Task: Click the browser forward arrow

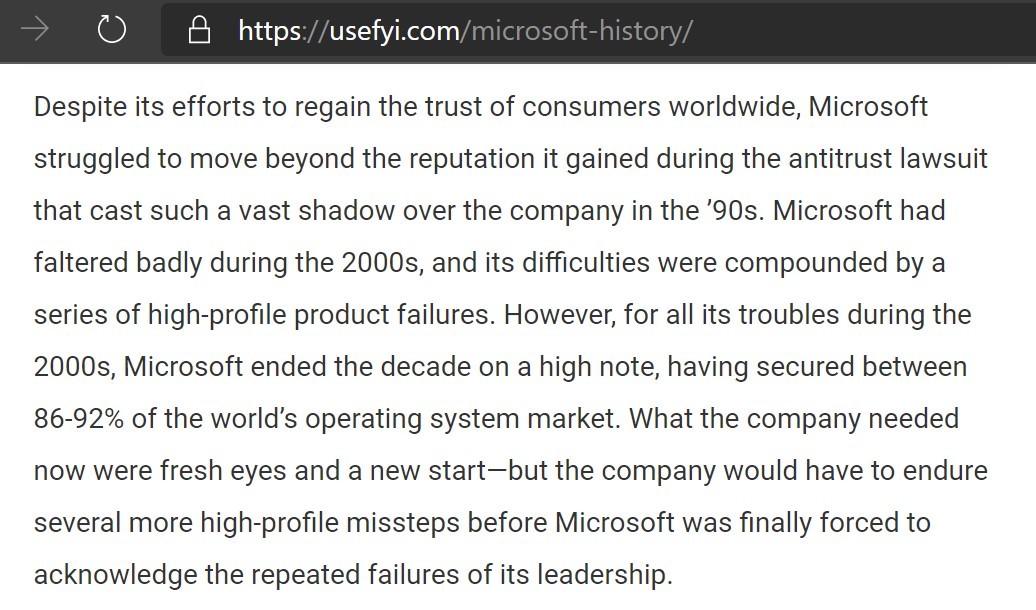Action: 35,30
